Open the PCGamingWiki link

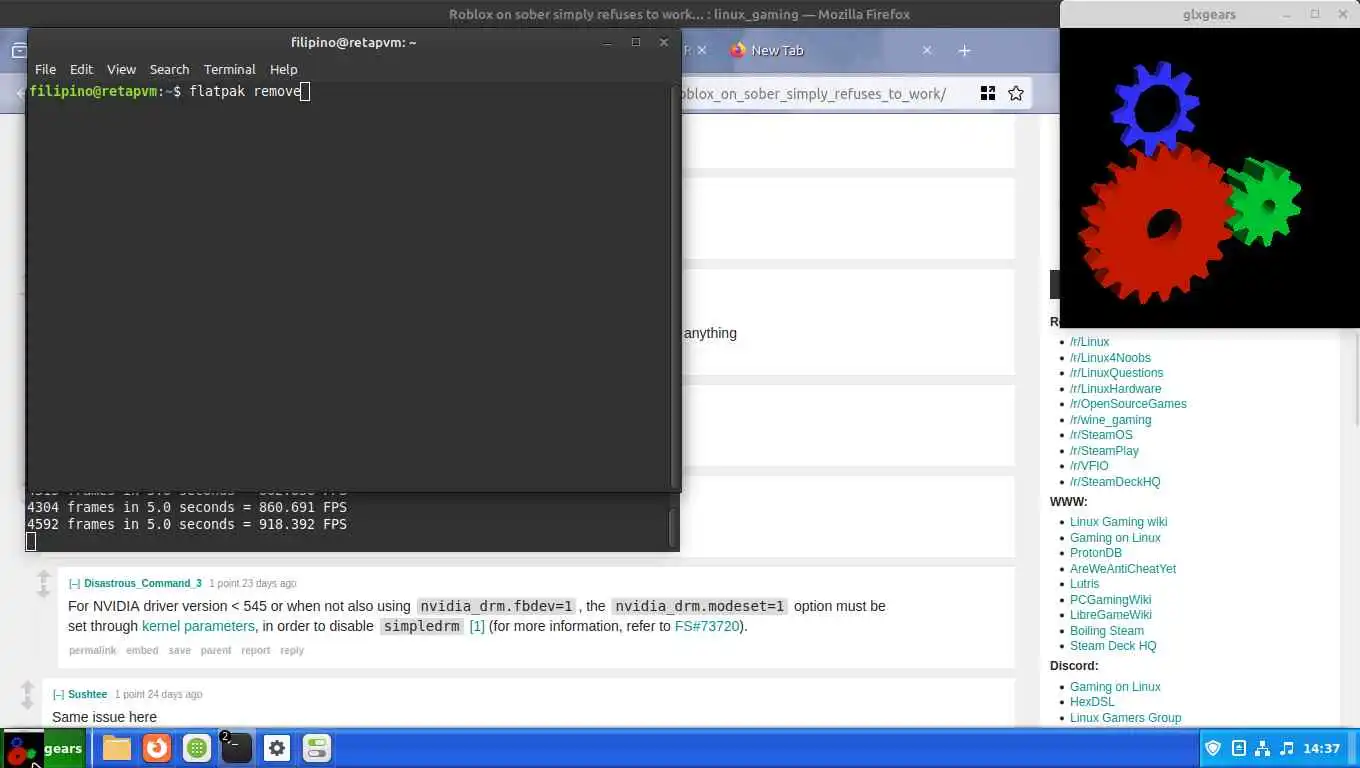coord(1110,600)
